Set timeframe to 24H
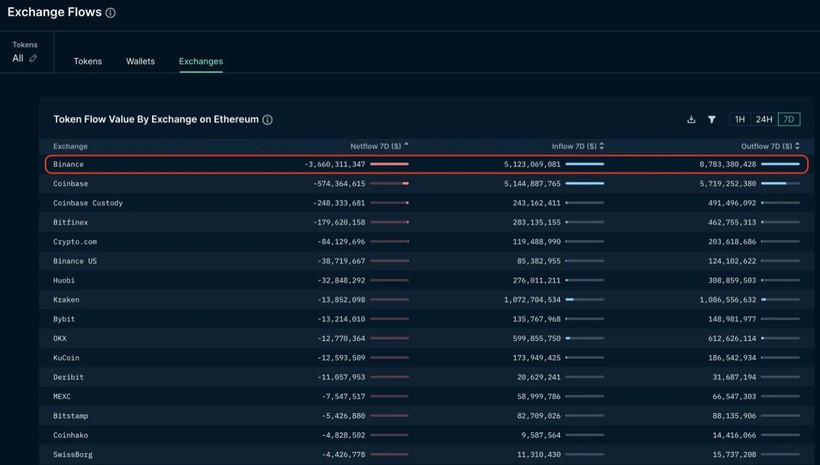 [764, 119]
